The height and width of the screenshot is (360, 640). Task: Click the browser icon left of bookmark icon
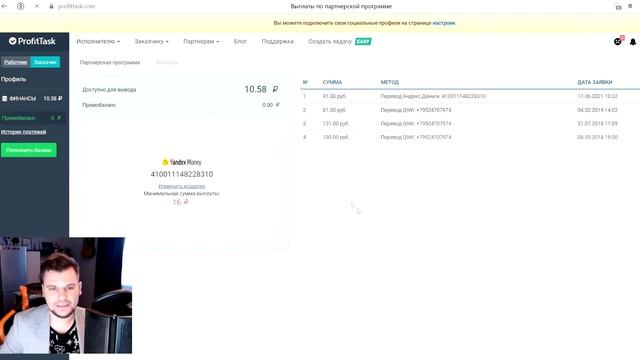(x=619, y=7)
